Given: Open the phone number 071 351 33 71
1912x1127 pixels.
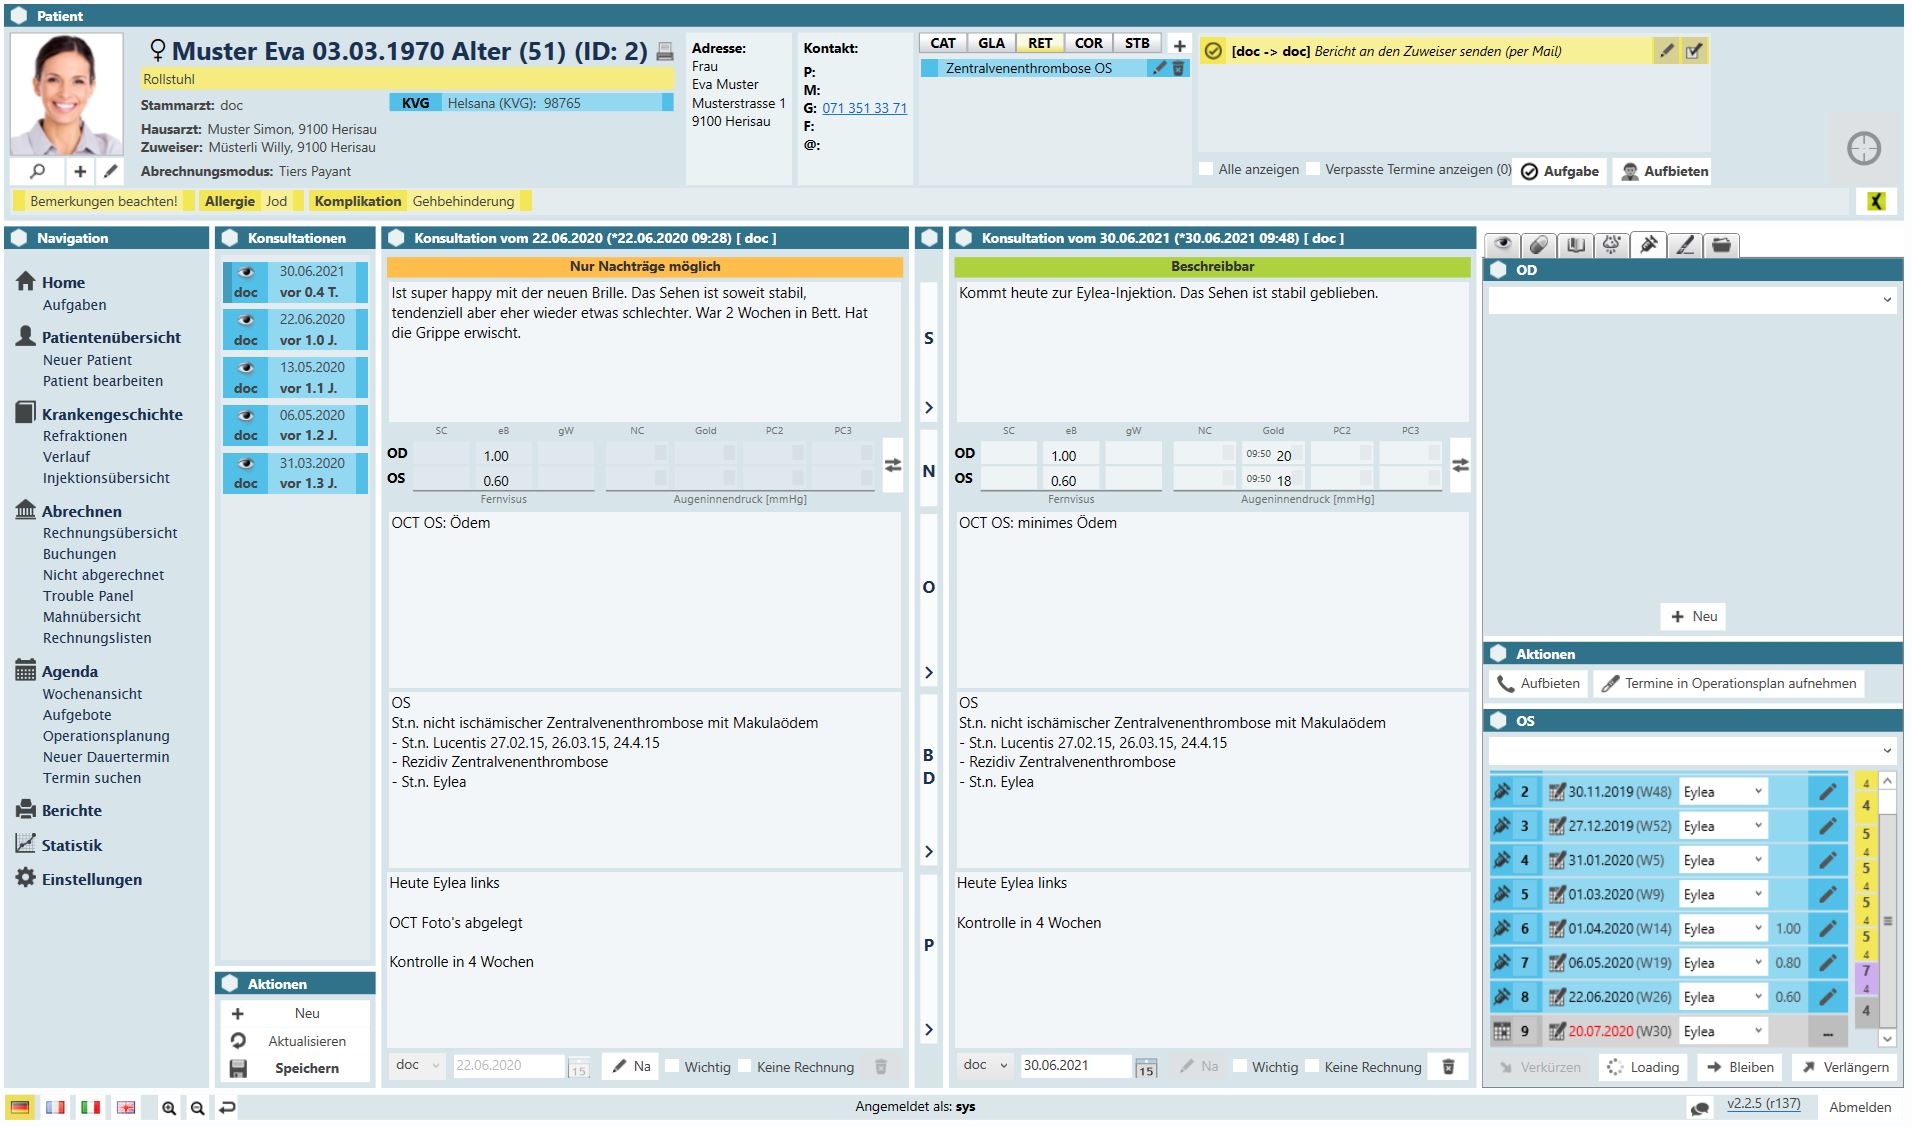Looking at the screenshot, I should click(864, 108).
